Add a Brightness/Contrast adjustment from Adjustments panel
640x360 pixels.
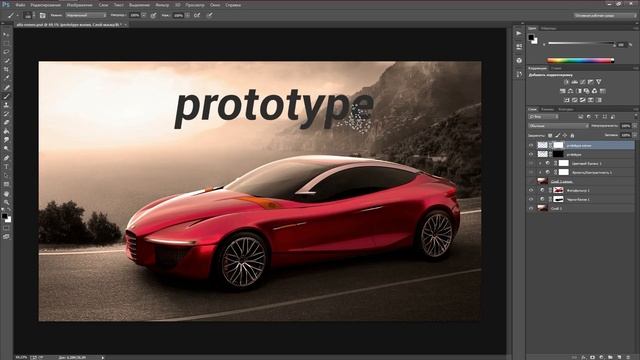pyautogui.click(x=566, y=82)
